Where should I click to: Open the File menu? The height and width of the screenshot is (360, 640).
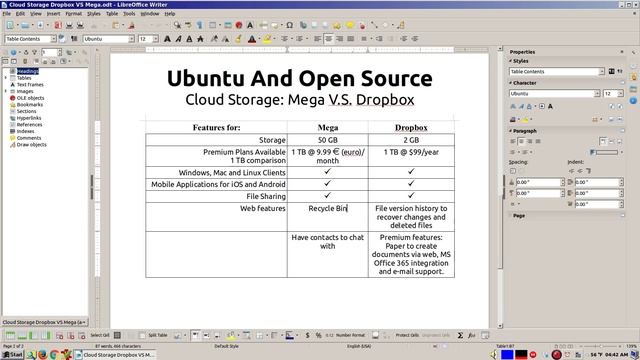pos(7,13)
